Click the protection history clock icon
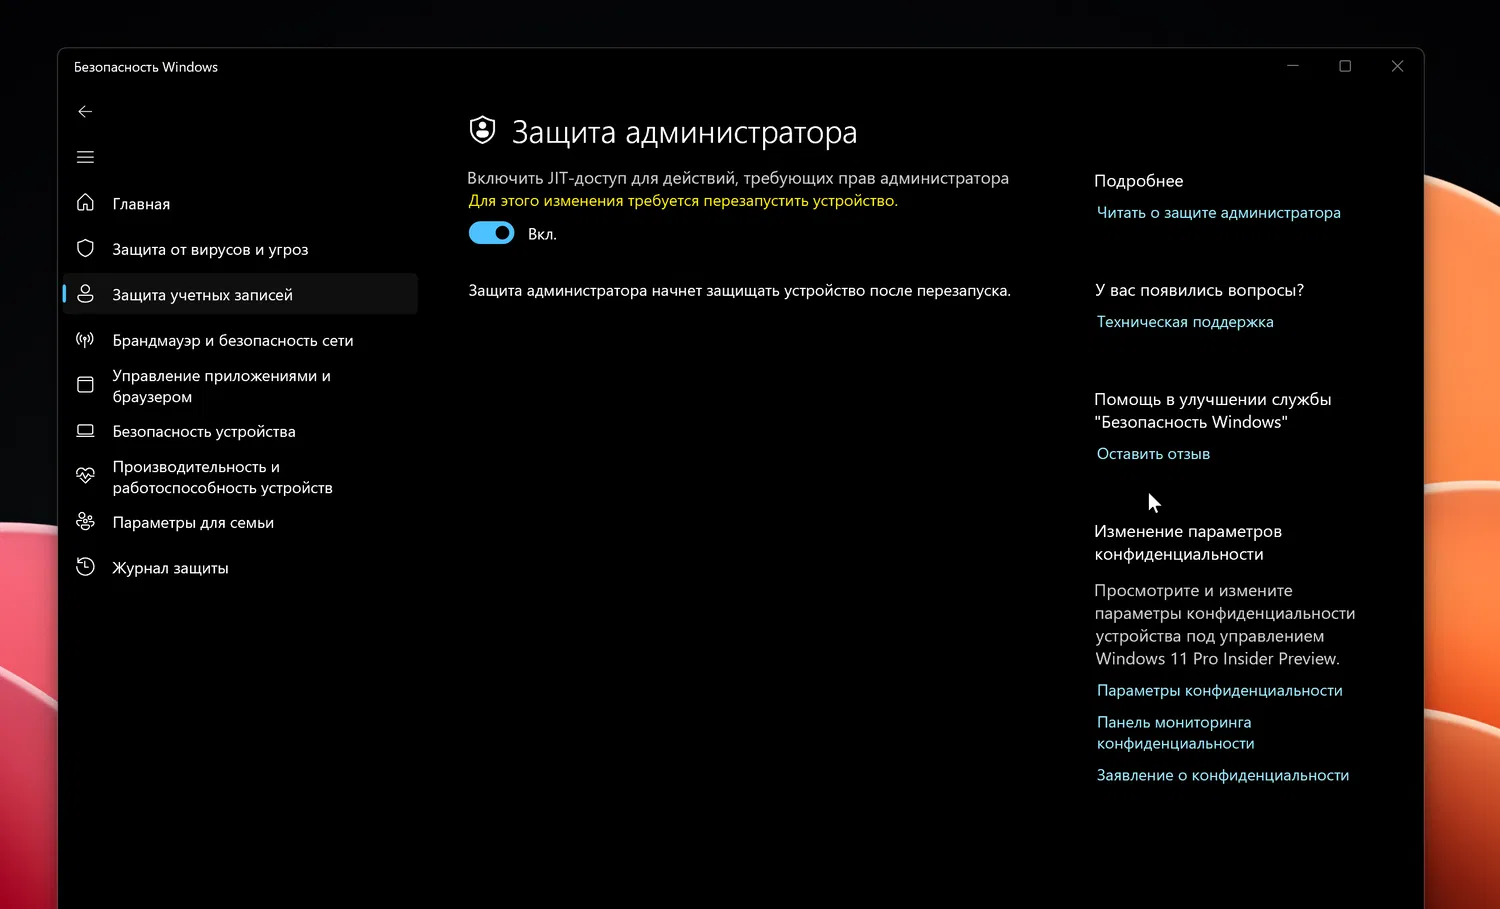Viewport: 1500px width, 909px height. (x=85, y=567)
